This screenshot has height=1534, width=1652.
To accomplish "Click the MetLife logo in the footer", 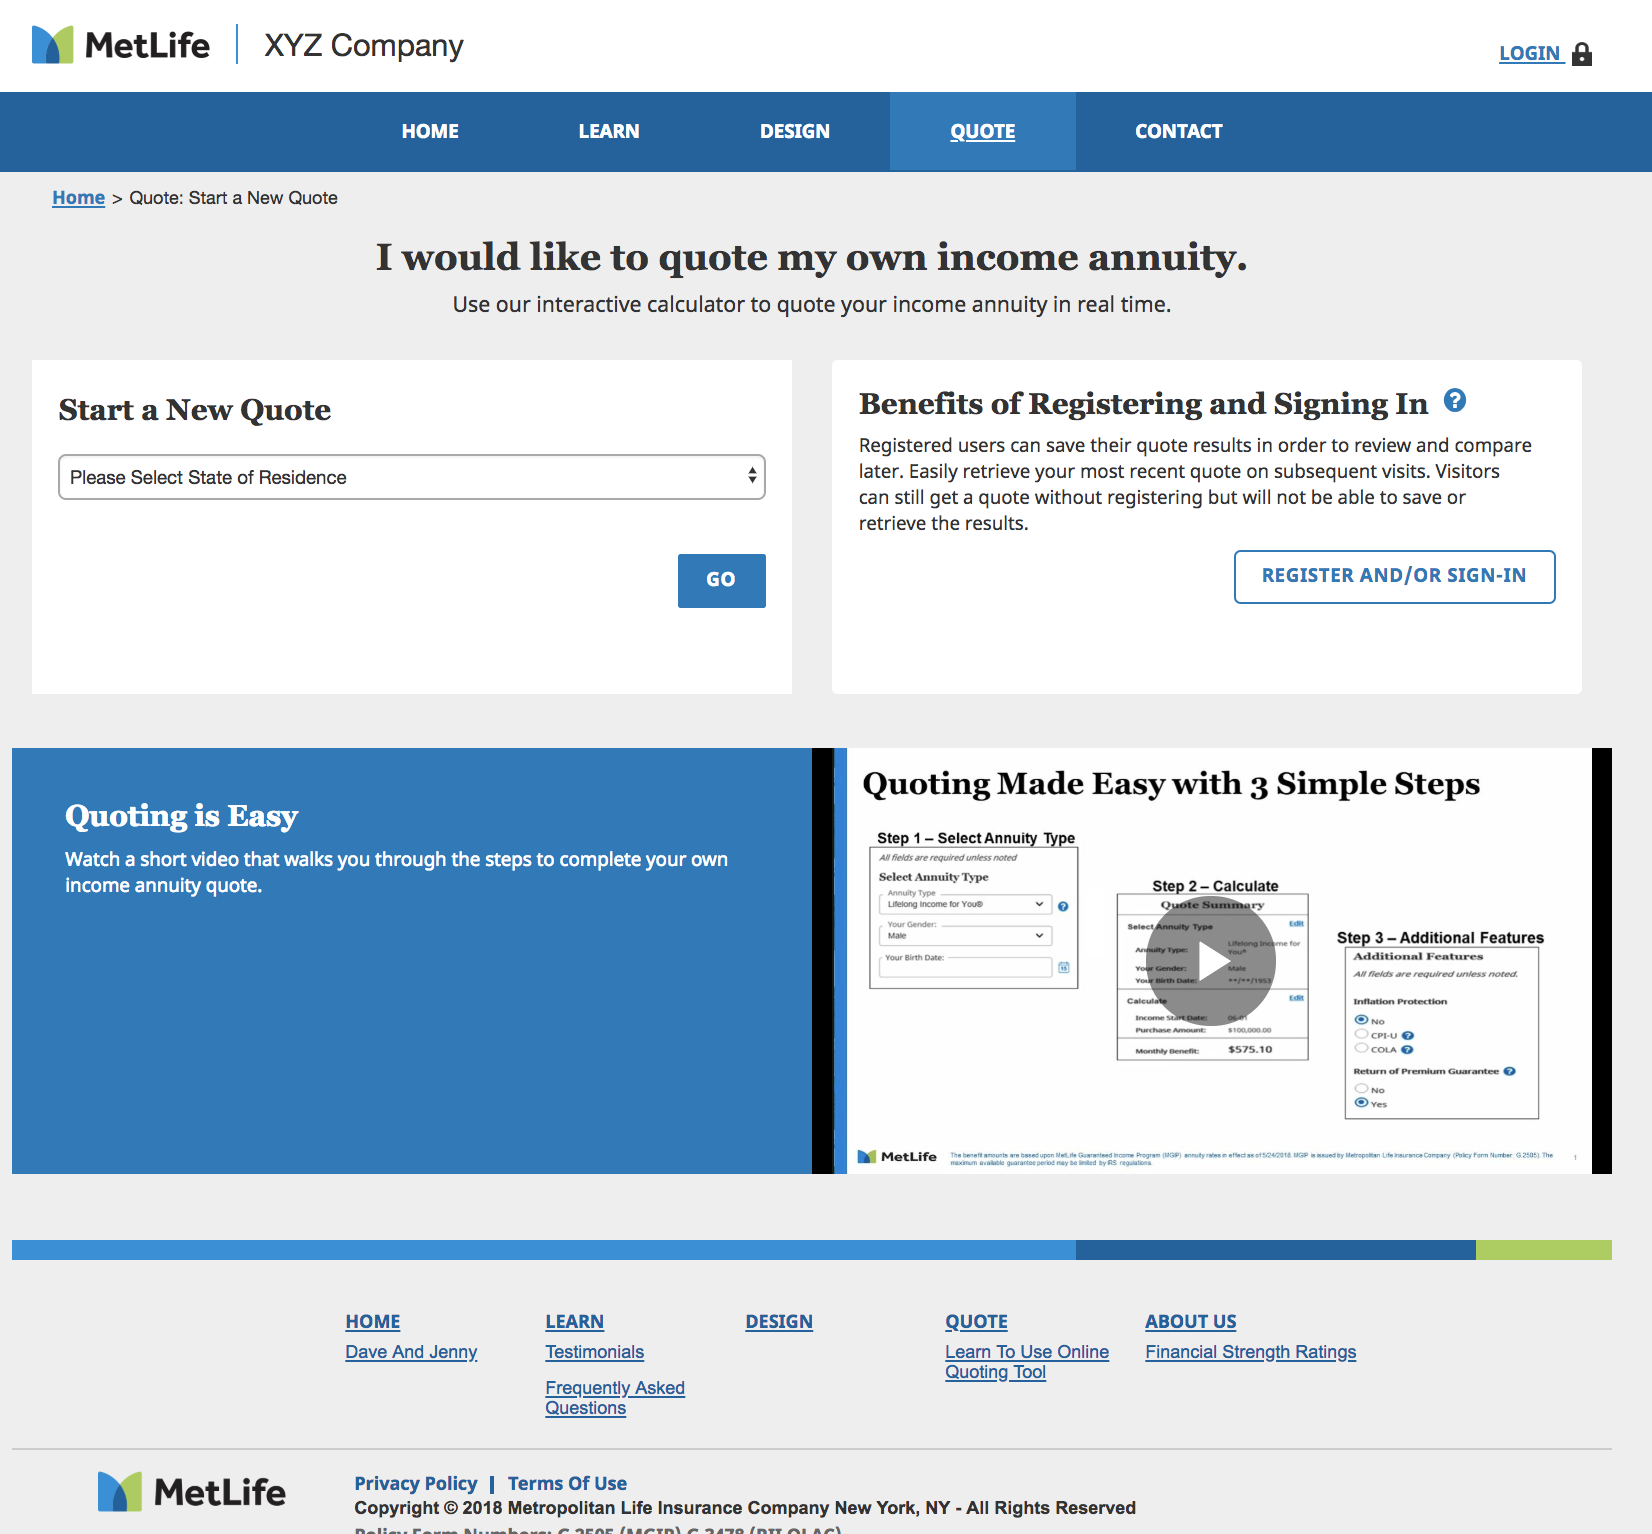I will [x=192, y=1492].
